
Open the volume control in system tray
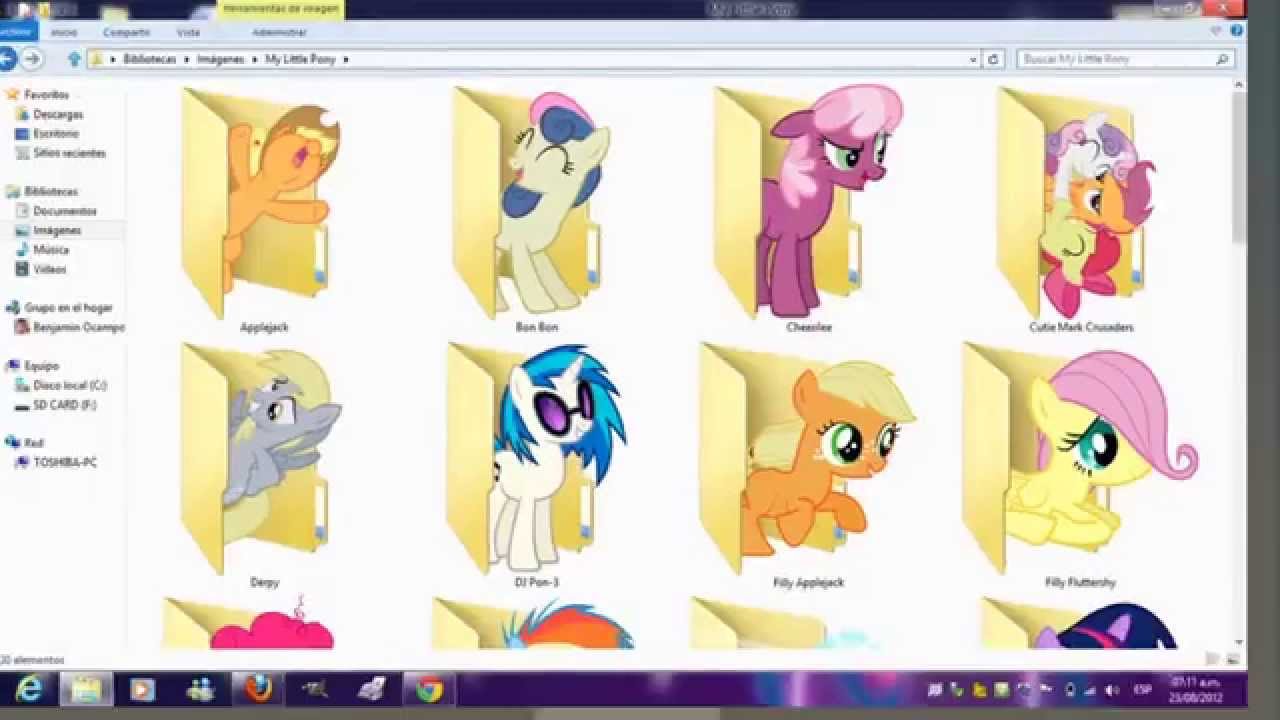pyautogui.click(x=1111, y=690)
